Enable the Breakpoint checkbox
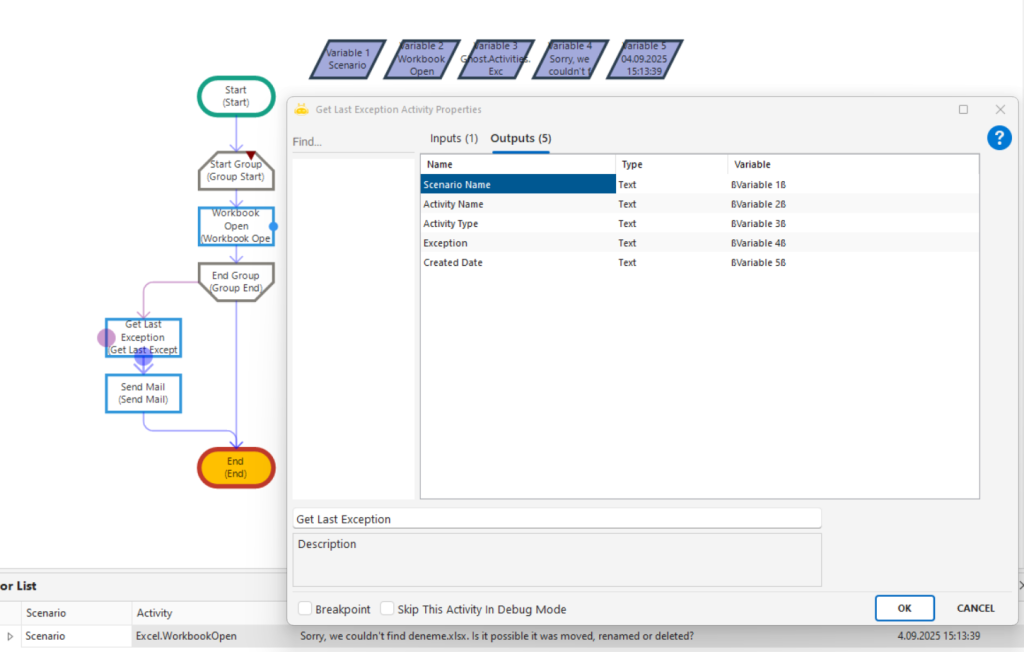 pos(305,609)
